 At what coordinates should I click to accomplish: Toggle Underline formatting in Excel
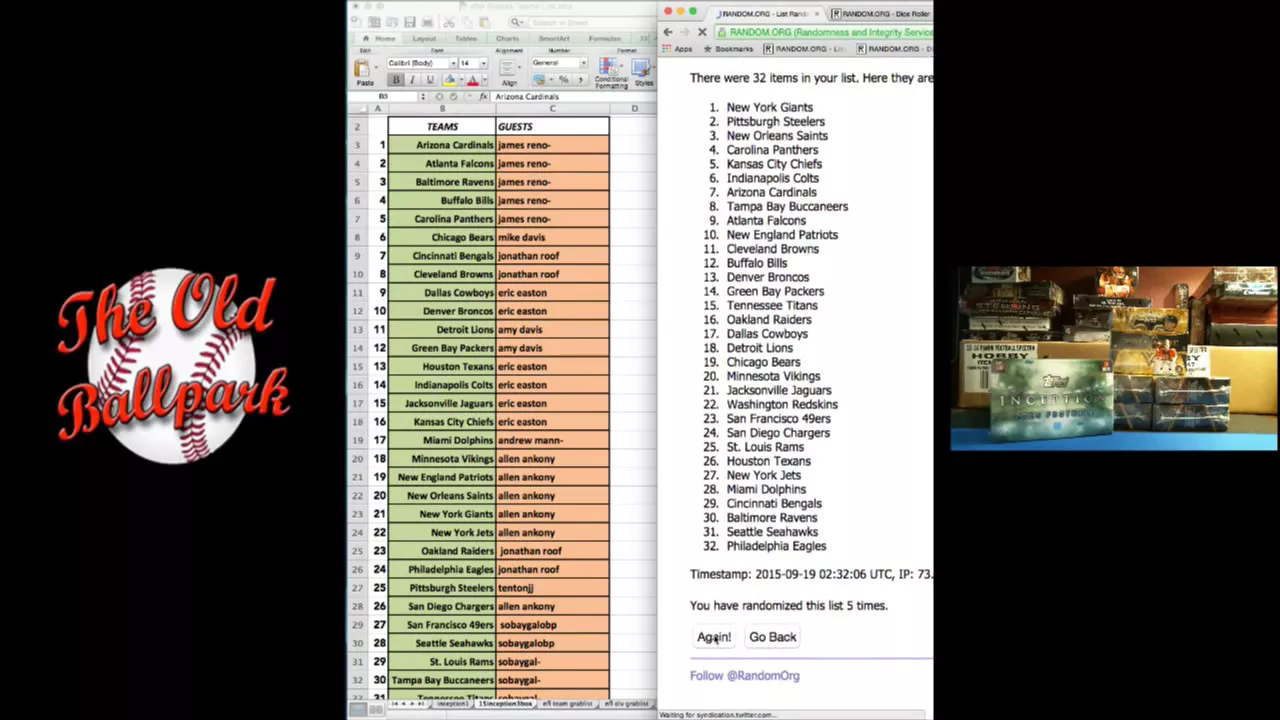430,79
